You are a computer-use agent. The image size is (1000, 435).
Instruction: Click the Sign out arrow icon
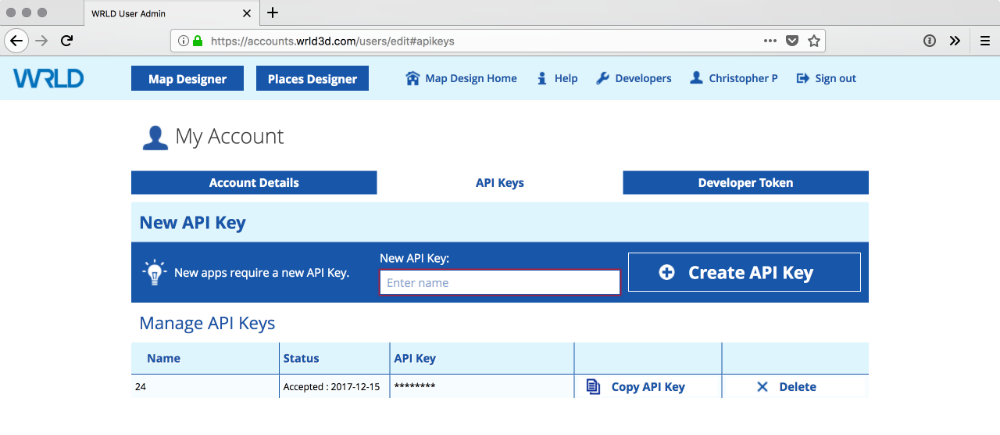[803, 78]
